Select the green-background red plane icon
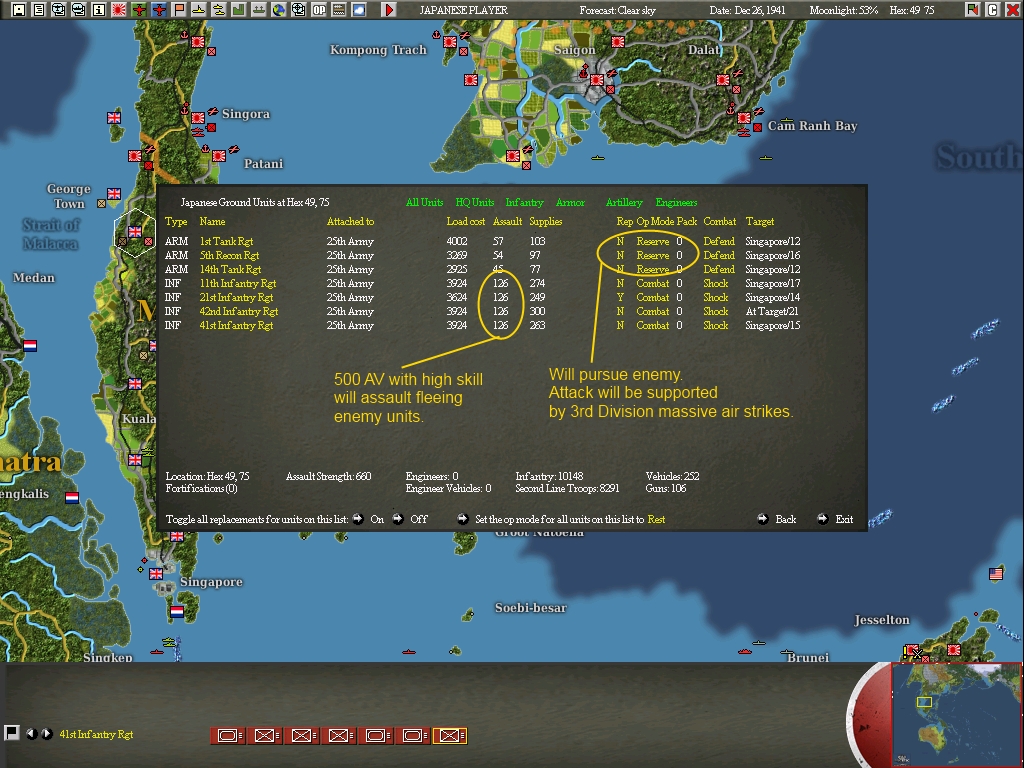 click(139, 10)
